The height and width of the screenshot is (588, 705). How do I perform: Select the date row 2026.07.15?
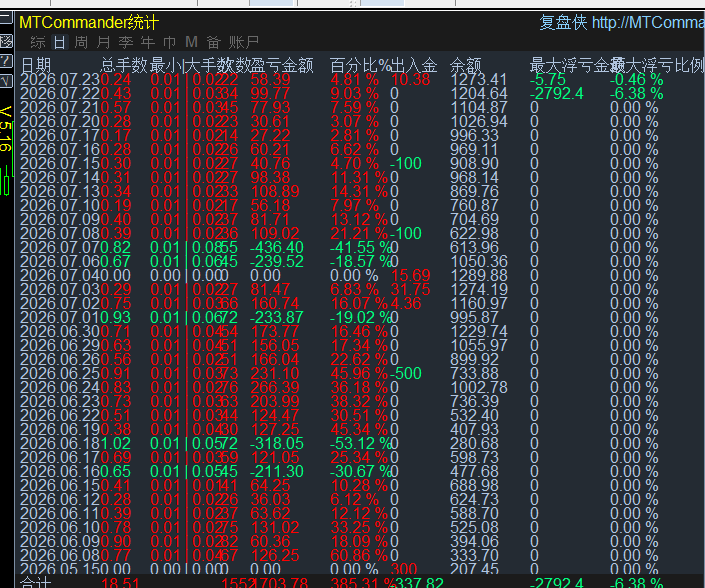(60, 163)
